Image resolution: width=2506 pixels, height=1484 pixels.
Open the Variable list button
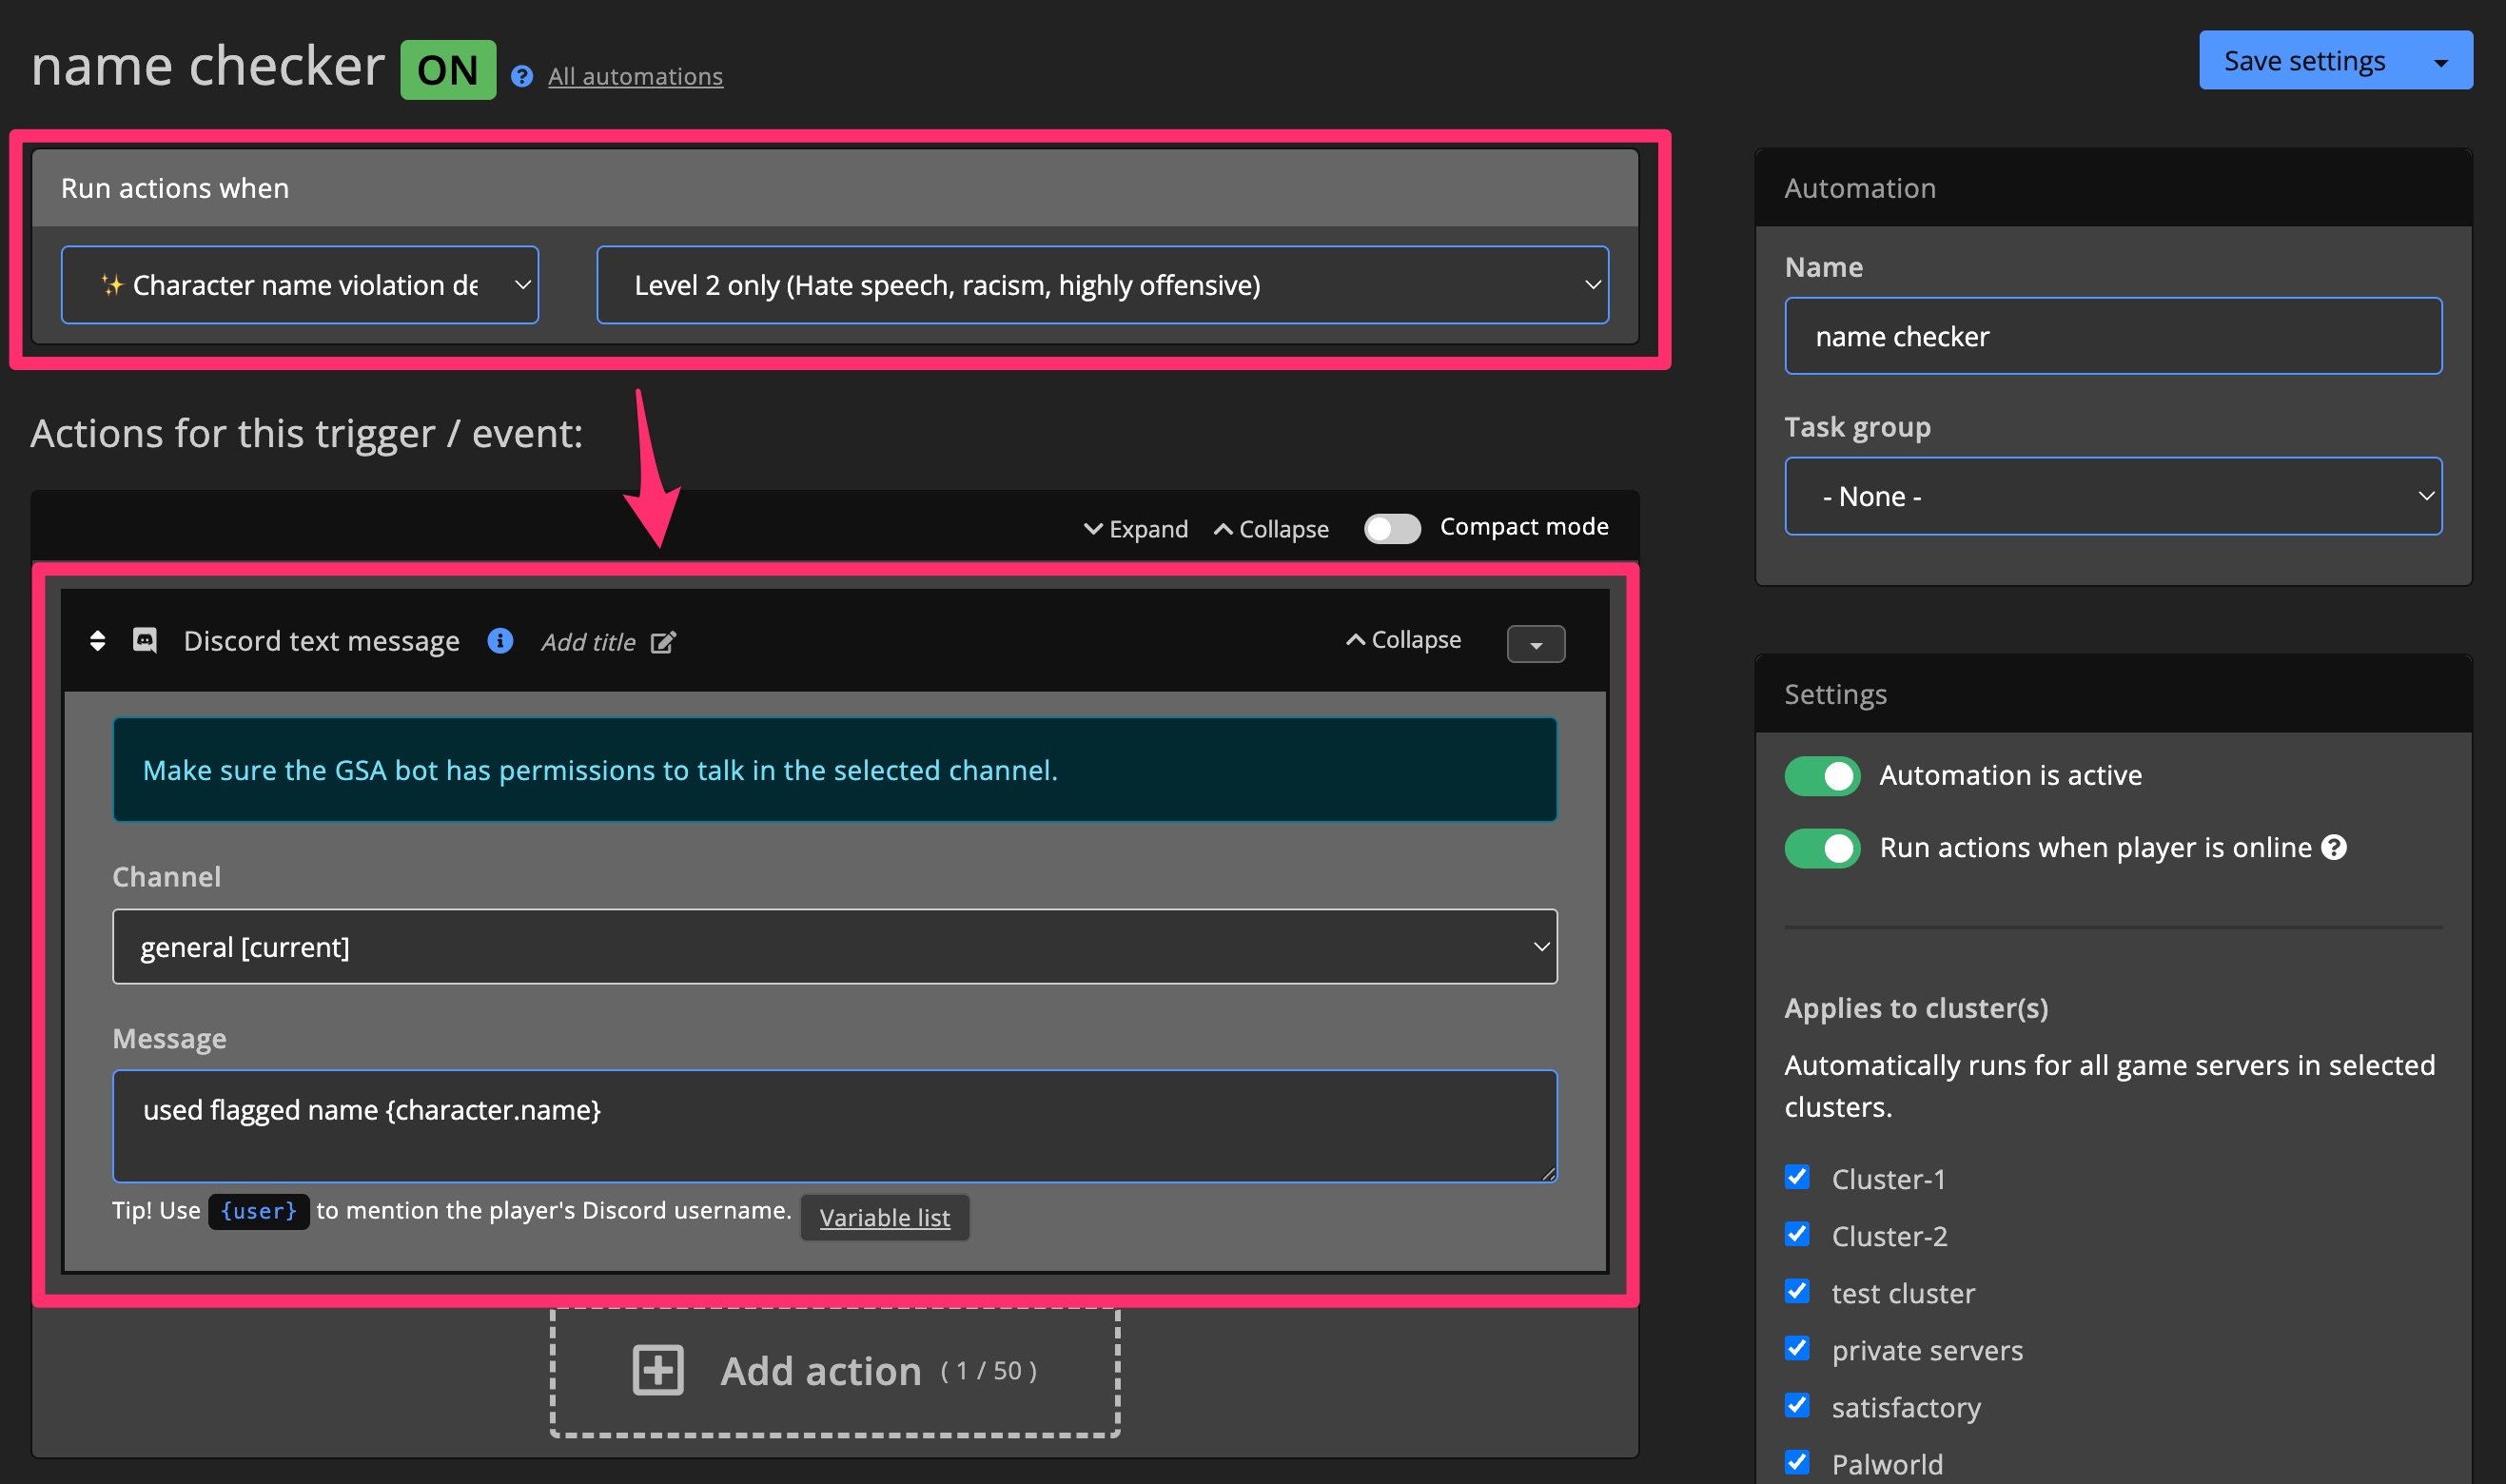(884, 1217)
